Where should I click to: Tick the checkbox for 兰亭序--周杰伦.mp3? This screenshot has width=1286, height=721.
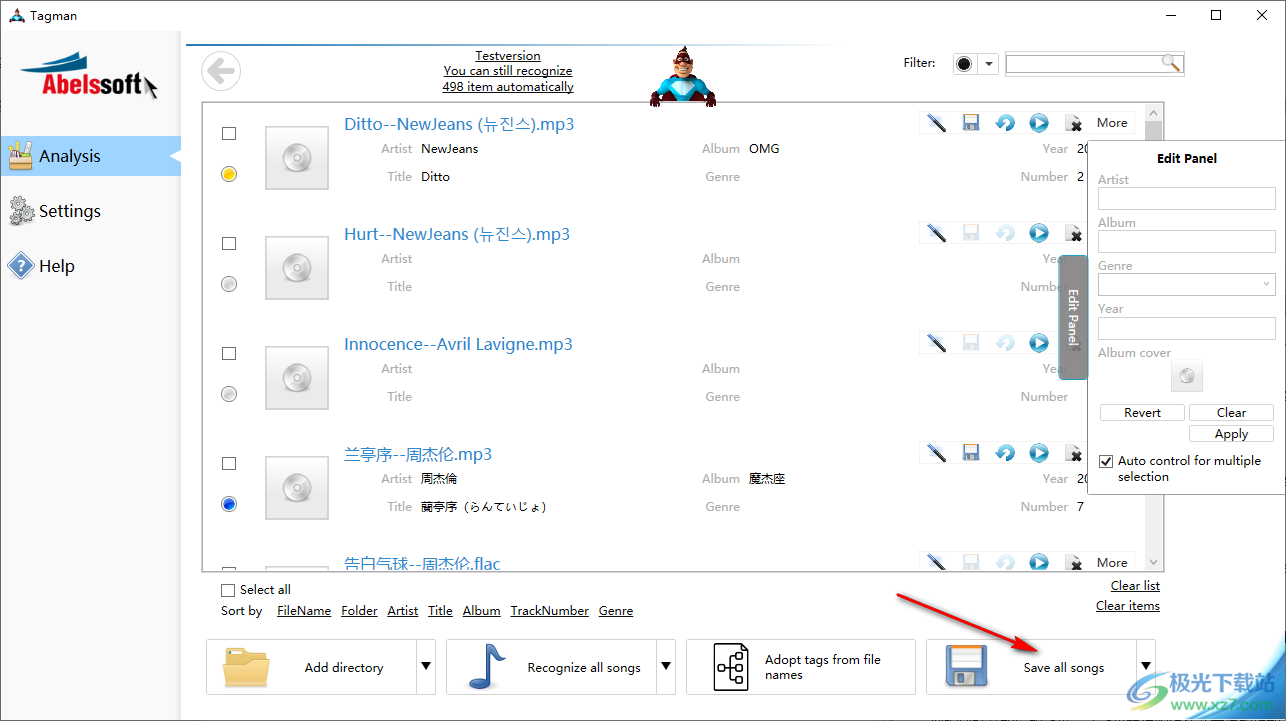[x=229, y=463]
